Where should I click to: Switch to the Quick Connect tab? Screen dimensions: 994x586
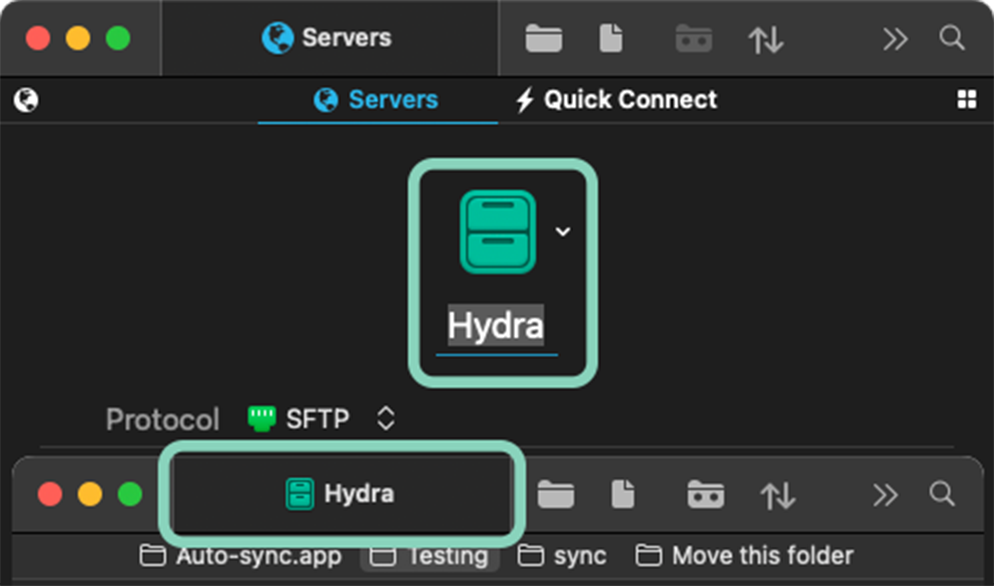tap(616, 100)
